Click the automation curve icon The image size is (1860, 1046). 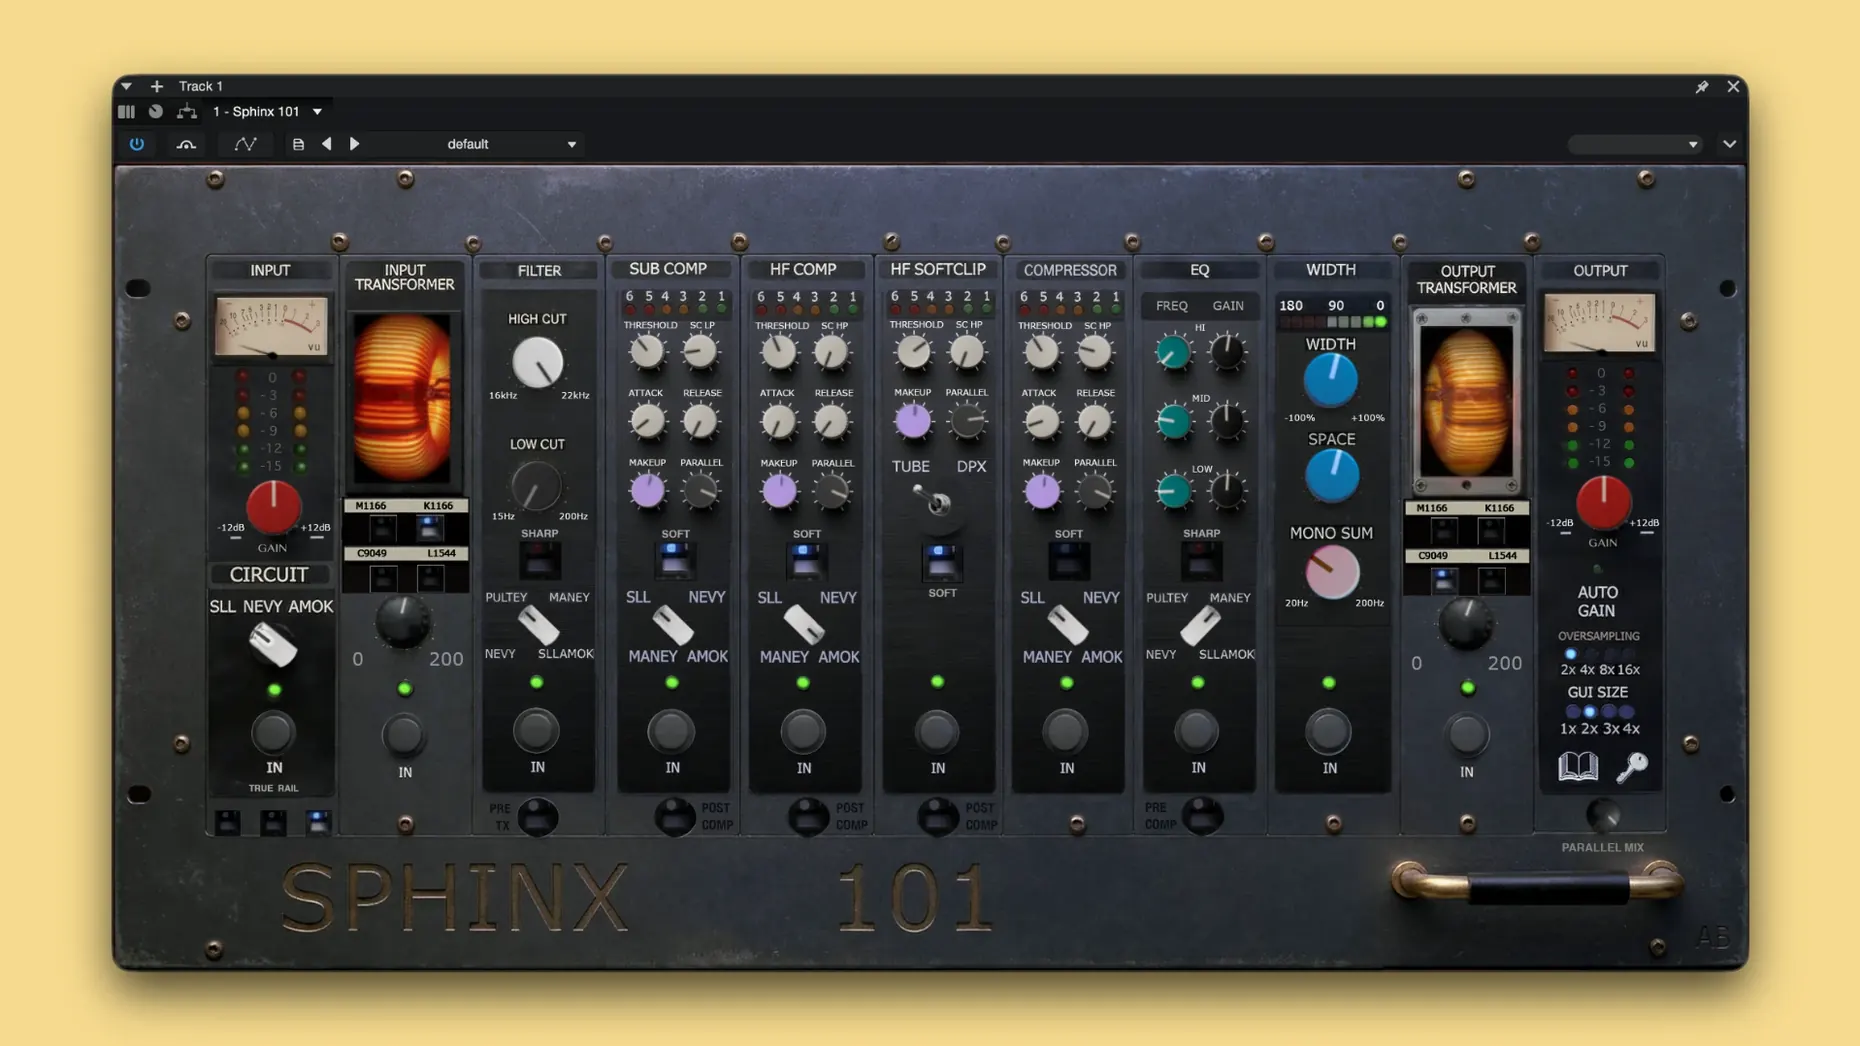pos(245,144)
